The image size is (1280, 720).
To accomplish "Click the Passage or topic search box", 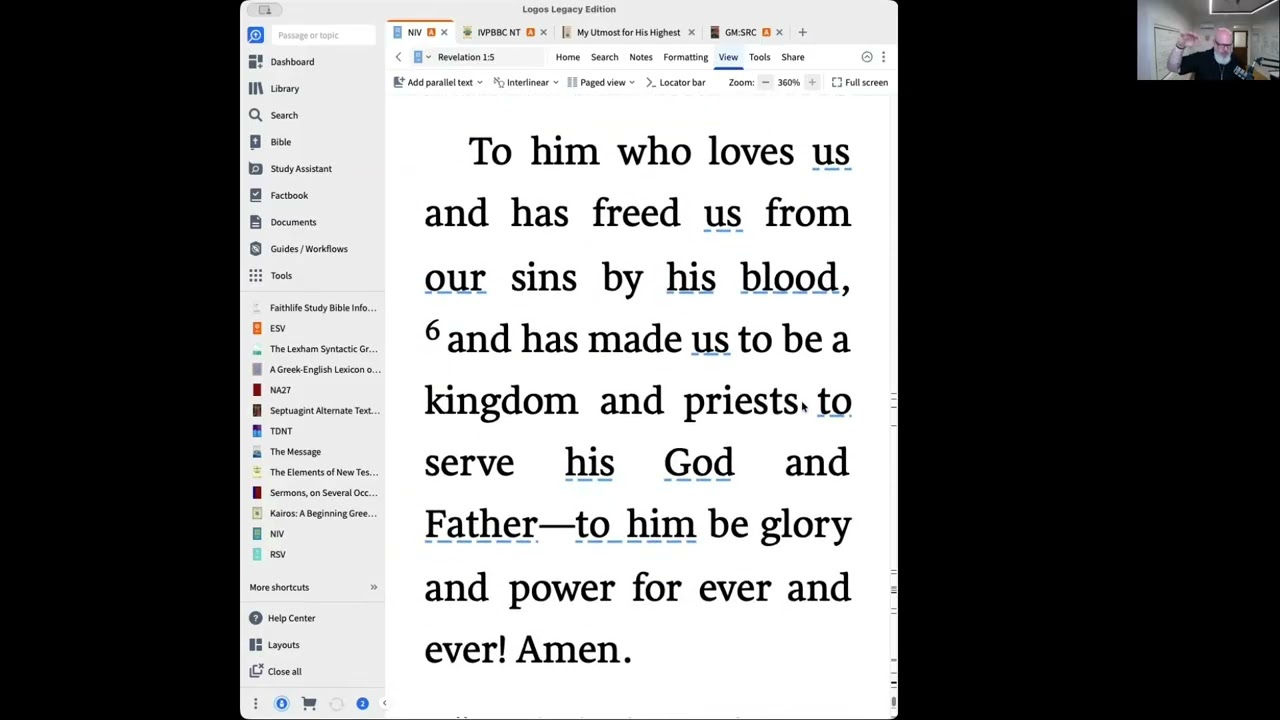I will 323,35.
